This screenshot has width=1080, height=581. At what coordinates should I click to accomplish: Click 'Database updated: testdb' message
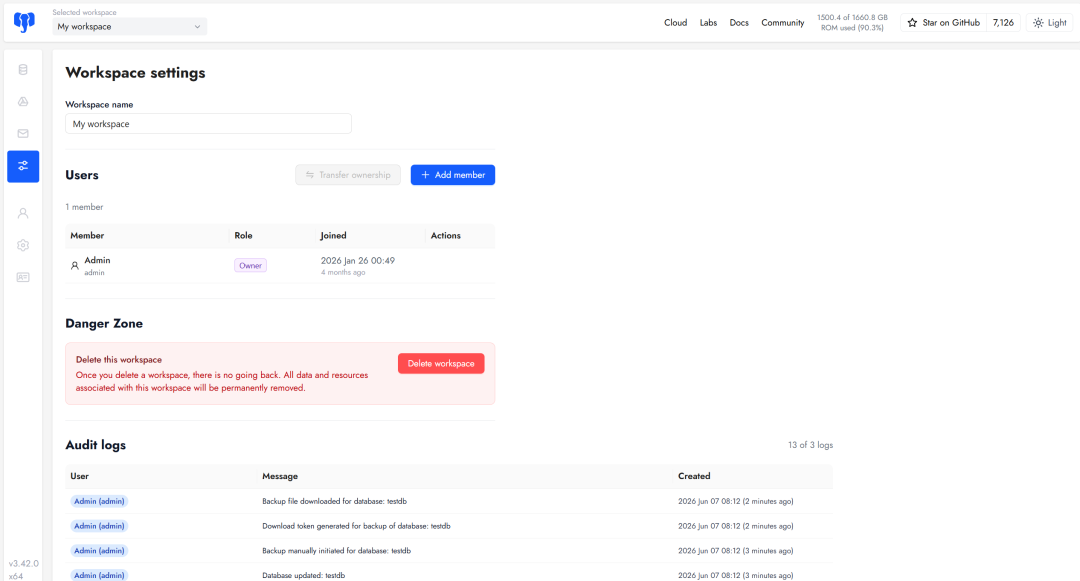303,575
